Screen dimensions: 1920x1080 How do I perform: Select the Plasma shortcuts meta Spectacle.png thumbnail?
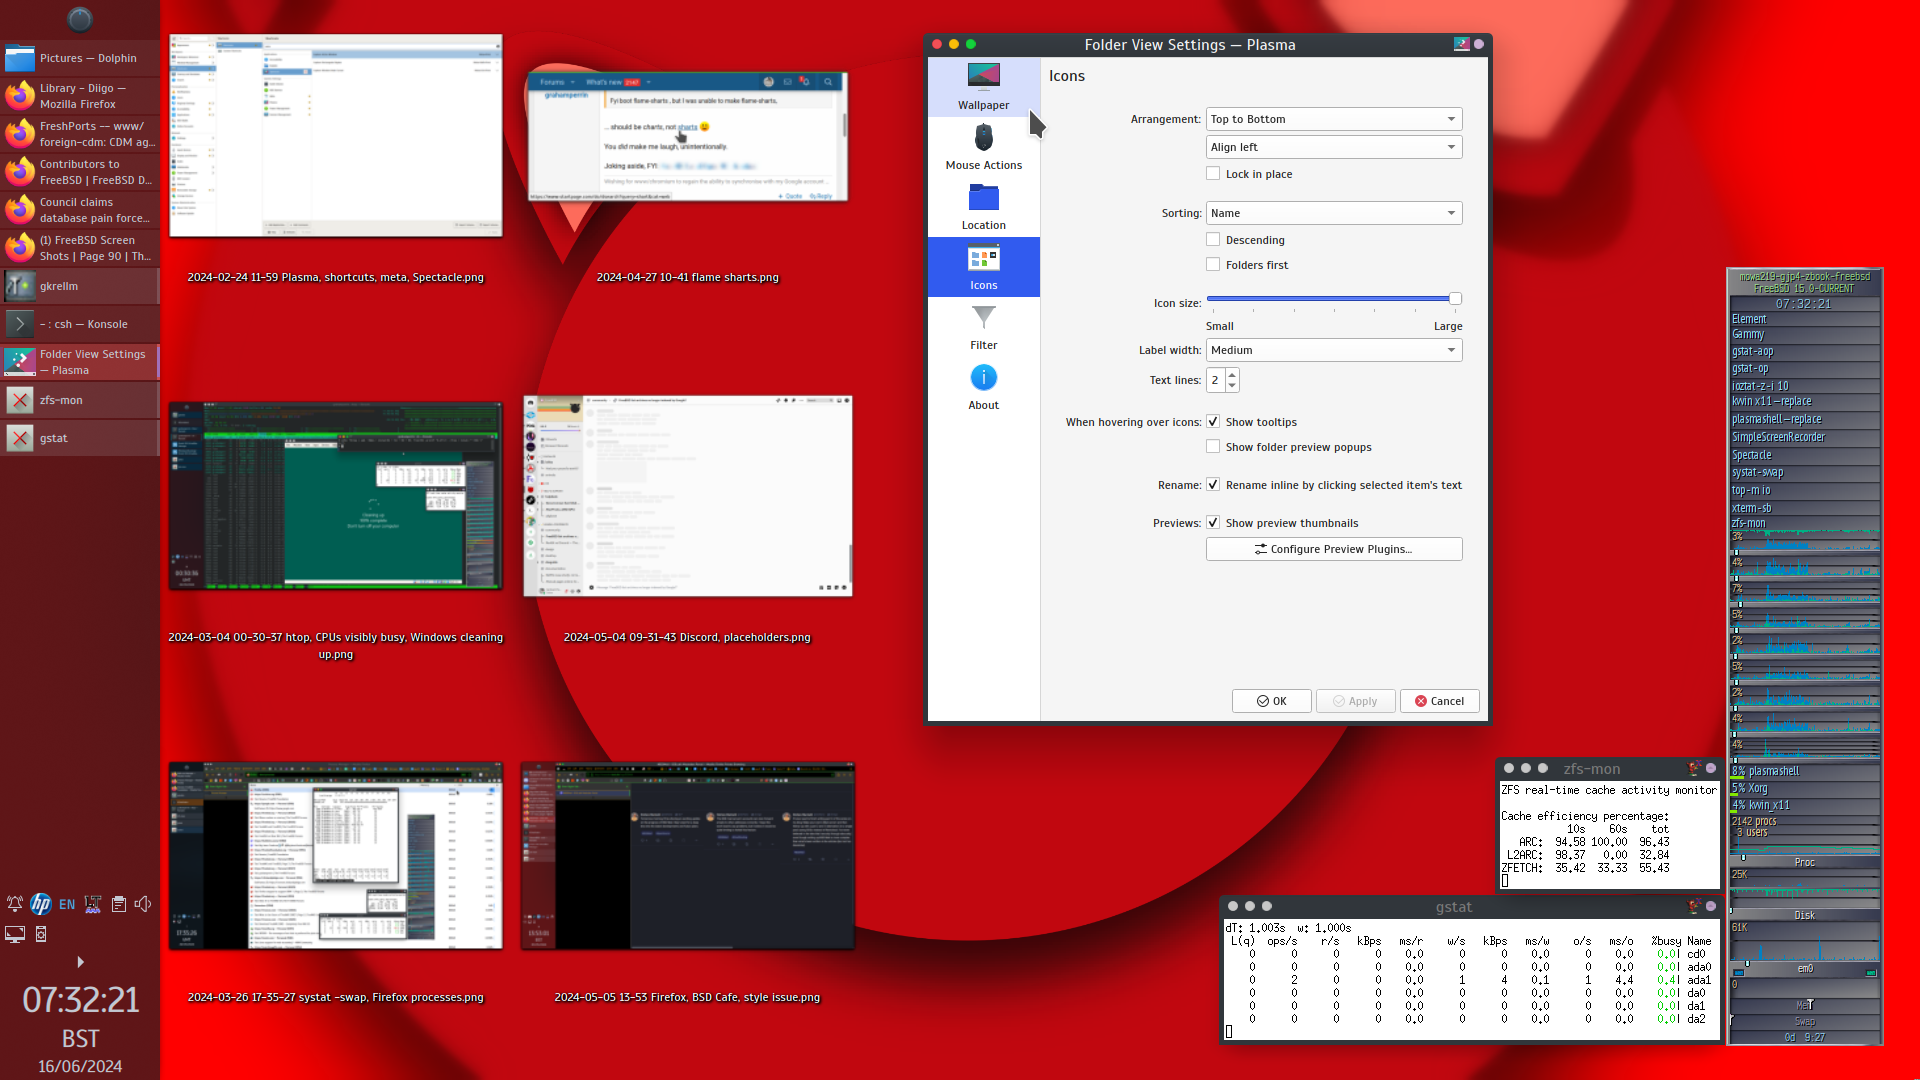[336, 136]
